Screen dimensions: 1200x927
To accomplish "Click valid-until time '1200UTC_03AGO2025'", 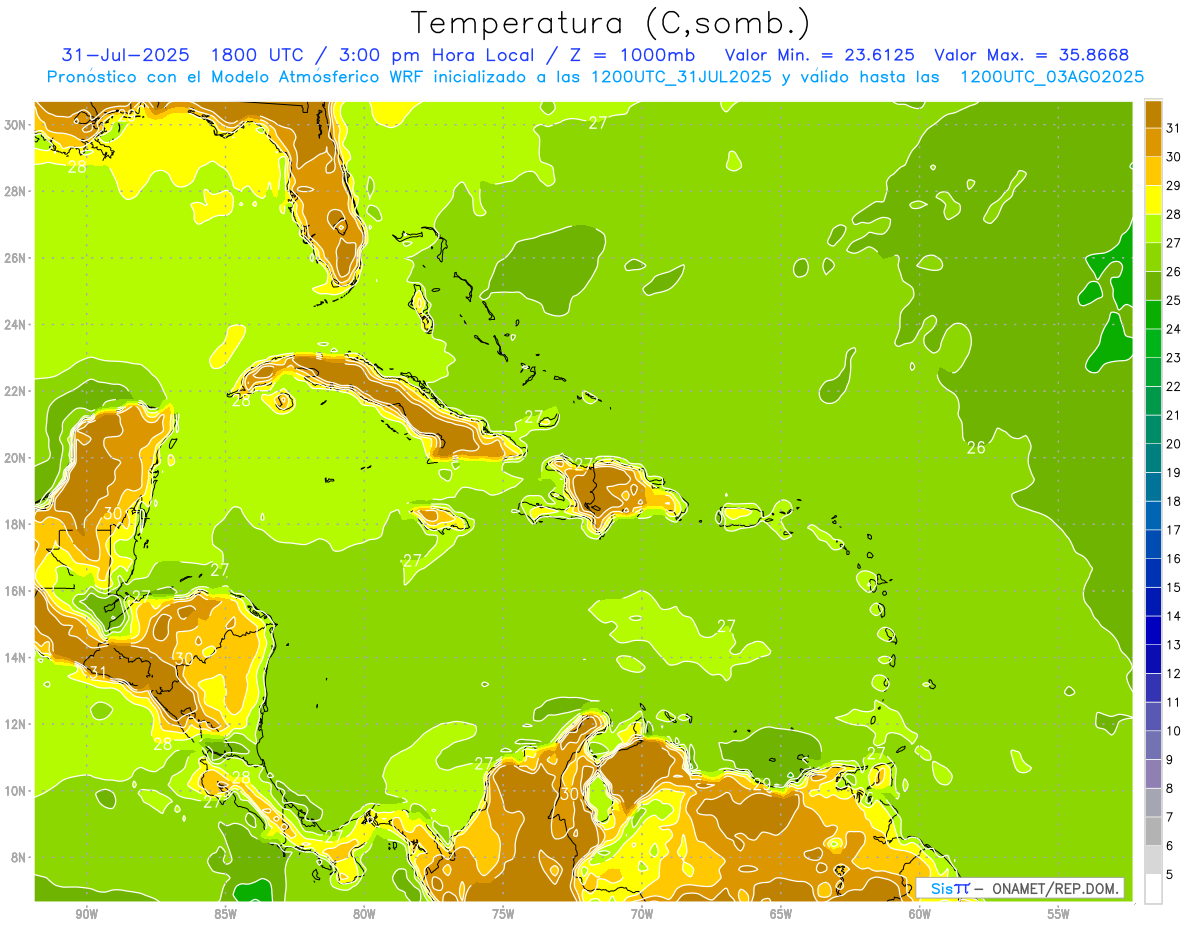I will [x=1052, y=76].
